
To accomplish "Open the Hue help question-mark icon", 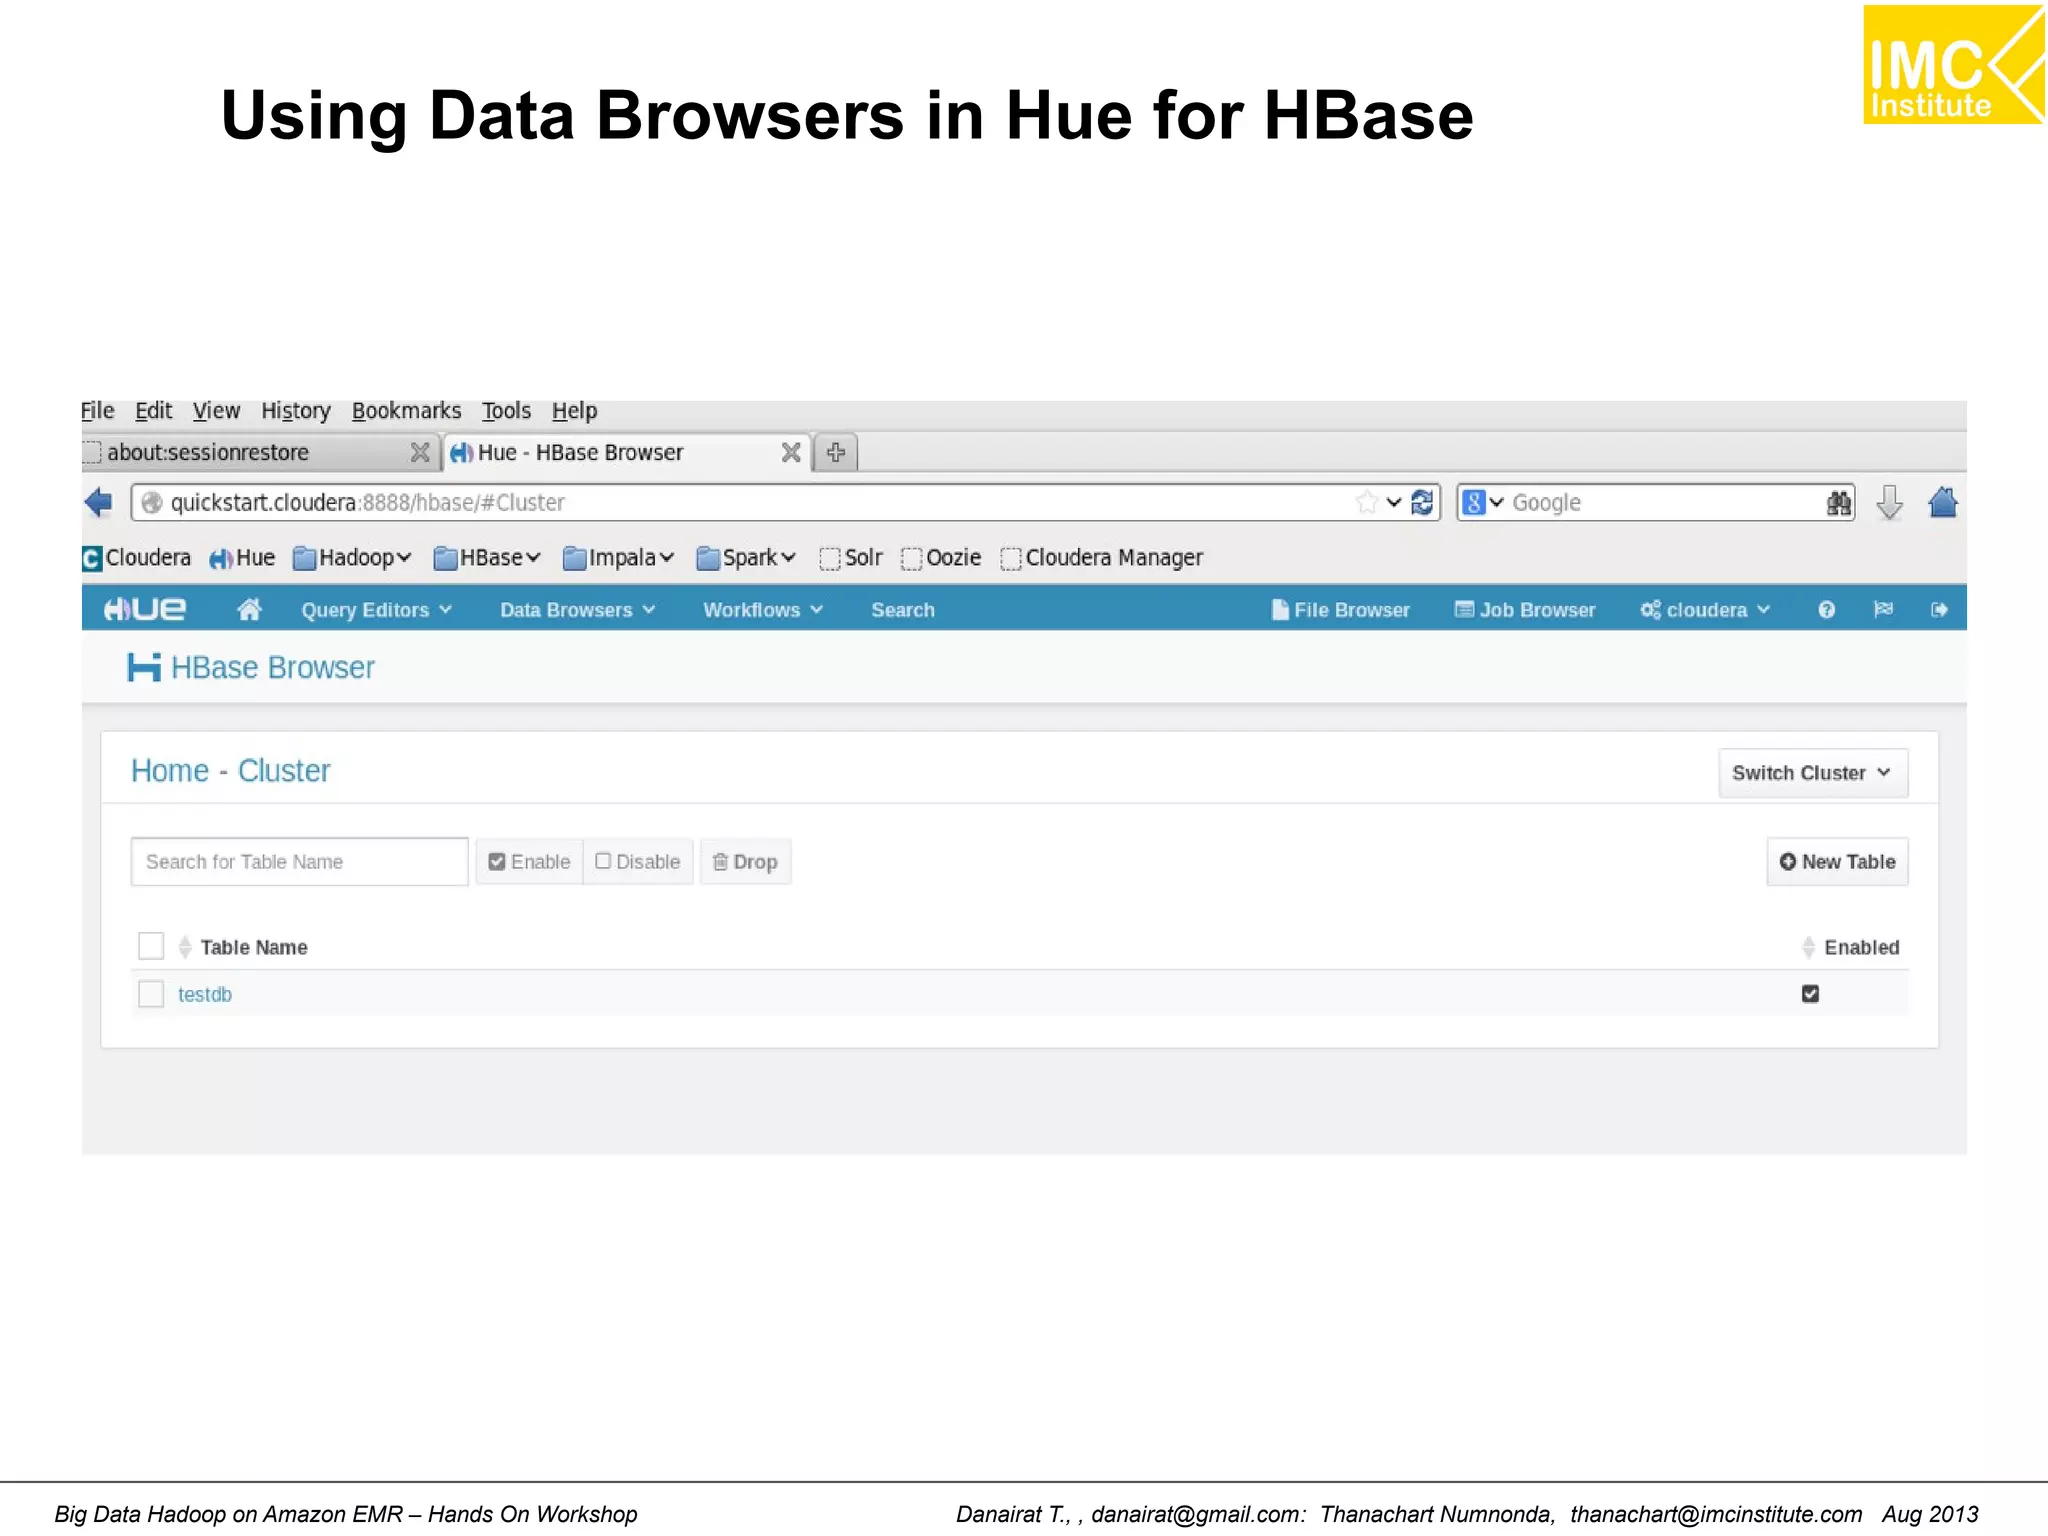I will [1826, 610].
